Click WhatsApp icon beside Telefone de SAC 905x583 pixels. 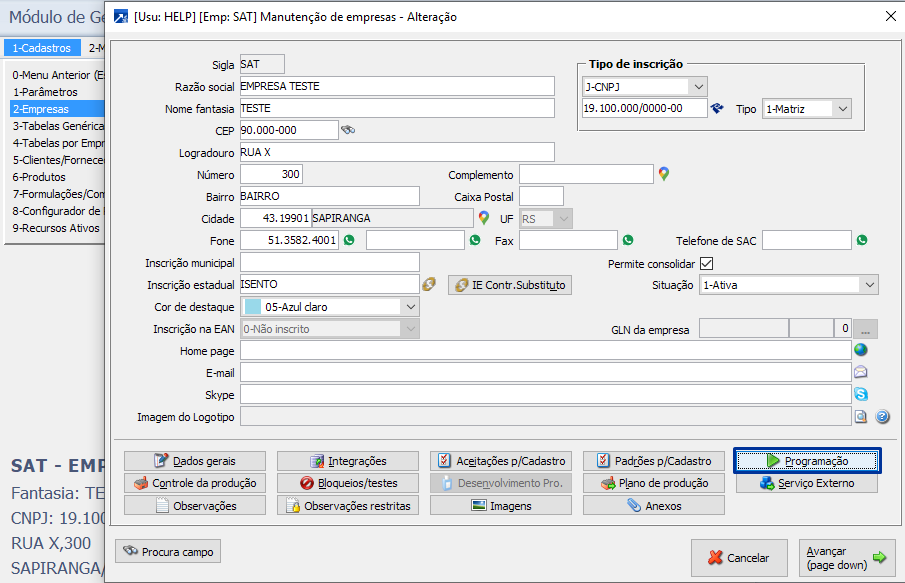click(x=862, y=240)
